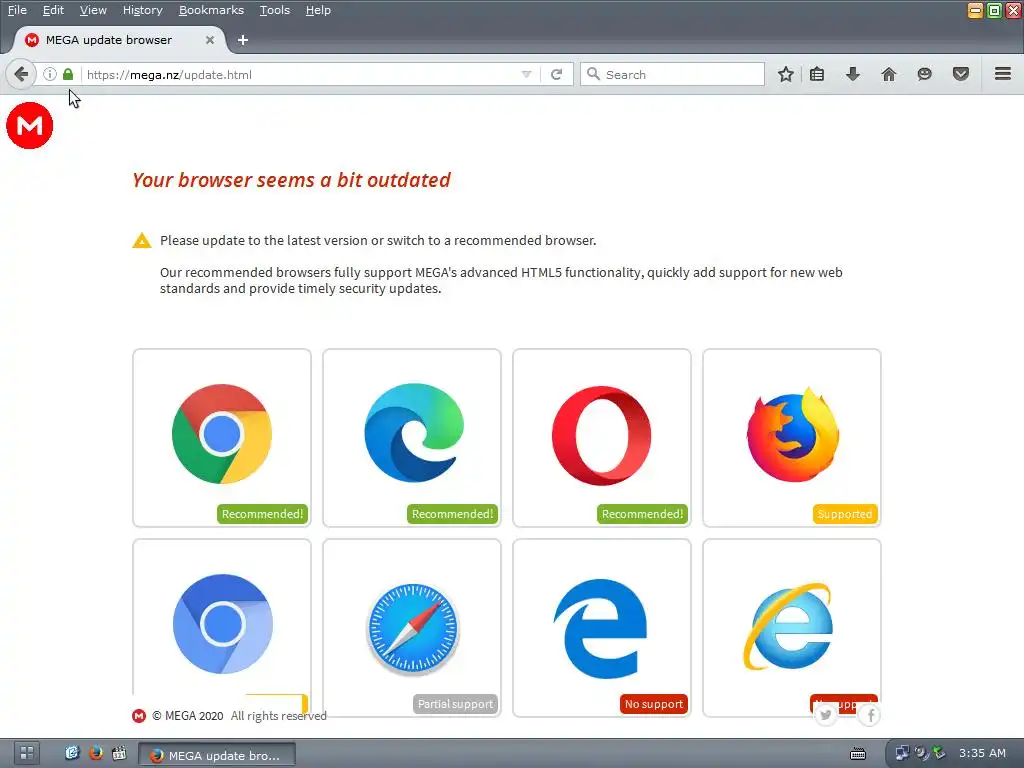Open the View menu

[x=93, y=10]
